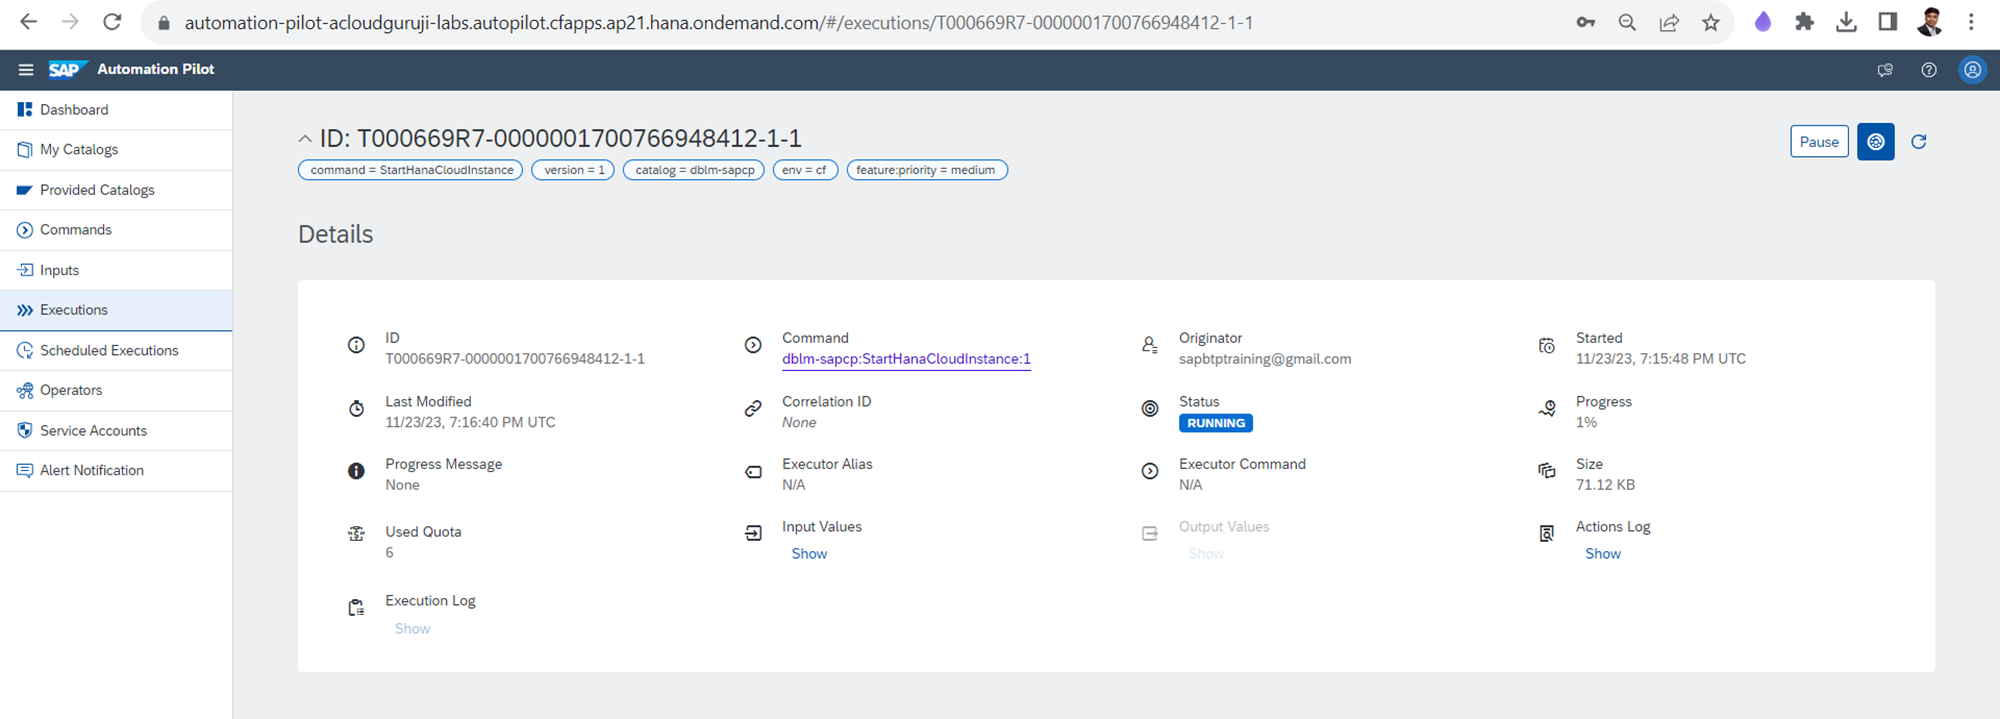Click the refresh execution icon

(1918, 142)
